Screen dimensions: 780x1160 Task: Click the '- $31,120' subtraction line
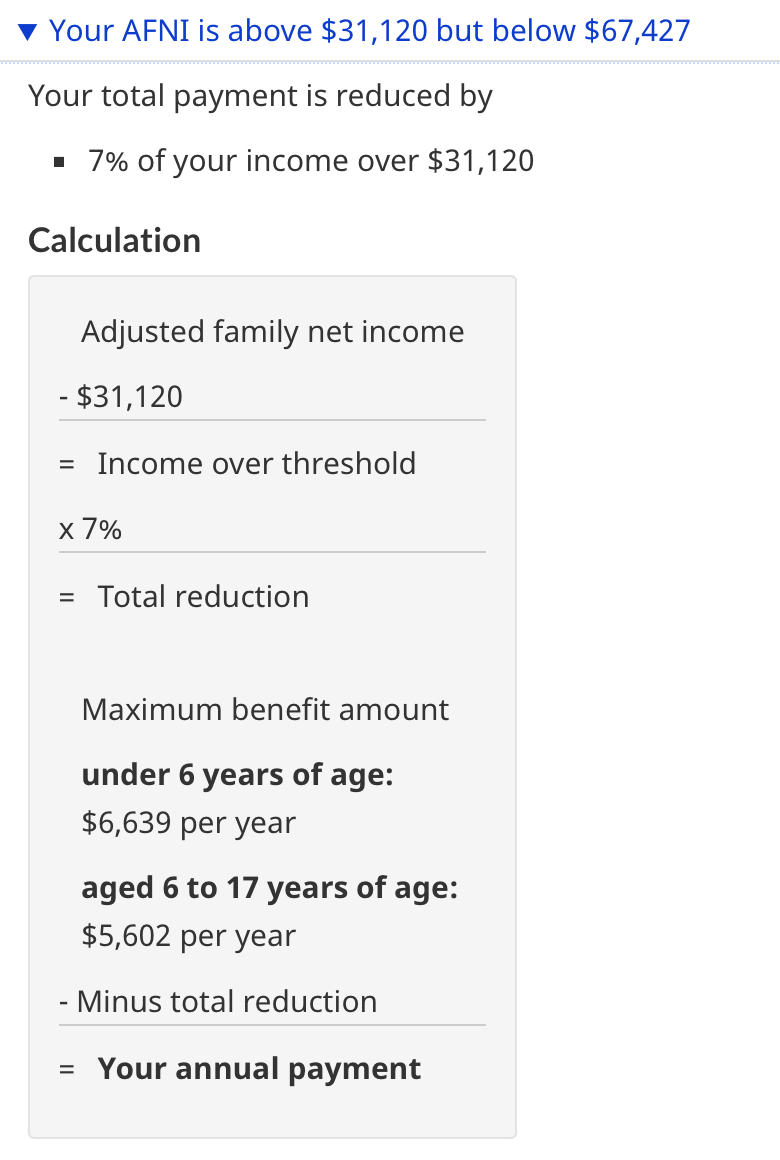pyautogui.click(x=121, y=397)
